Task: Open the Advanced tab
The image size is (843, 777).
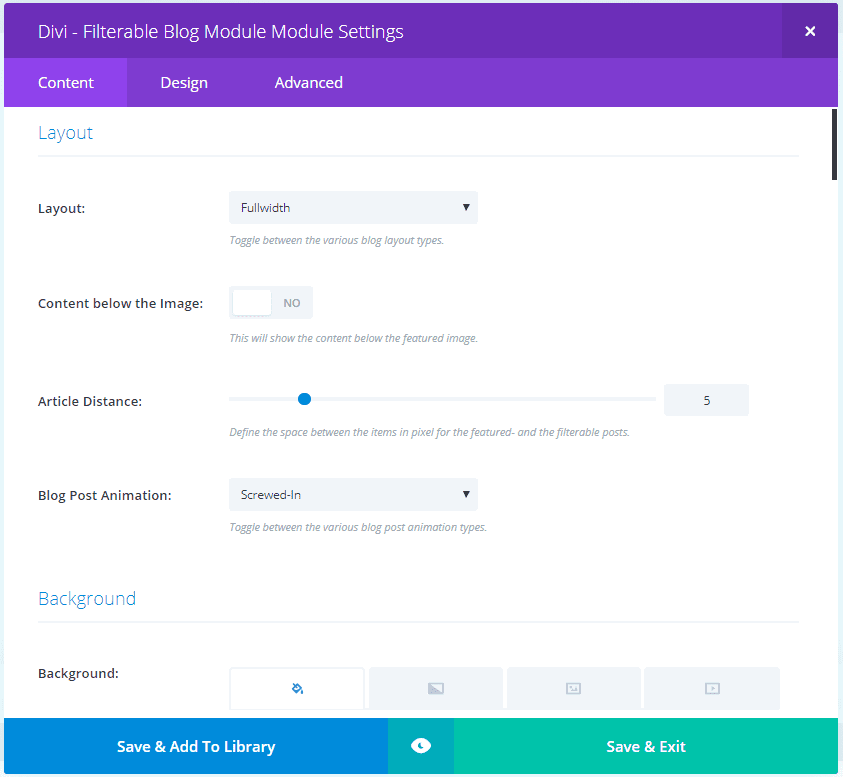Action: pos(308,83)
